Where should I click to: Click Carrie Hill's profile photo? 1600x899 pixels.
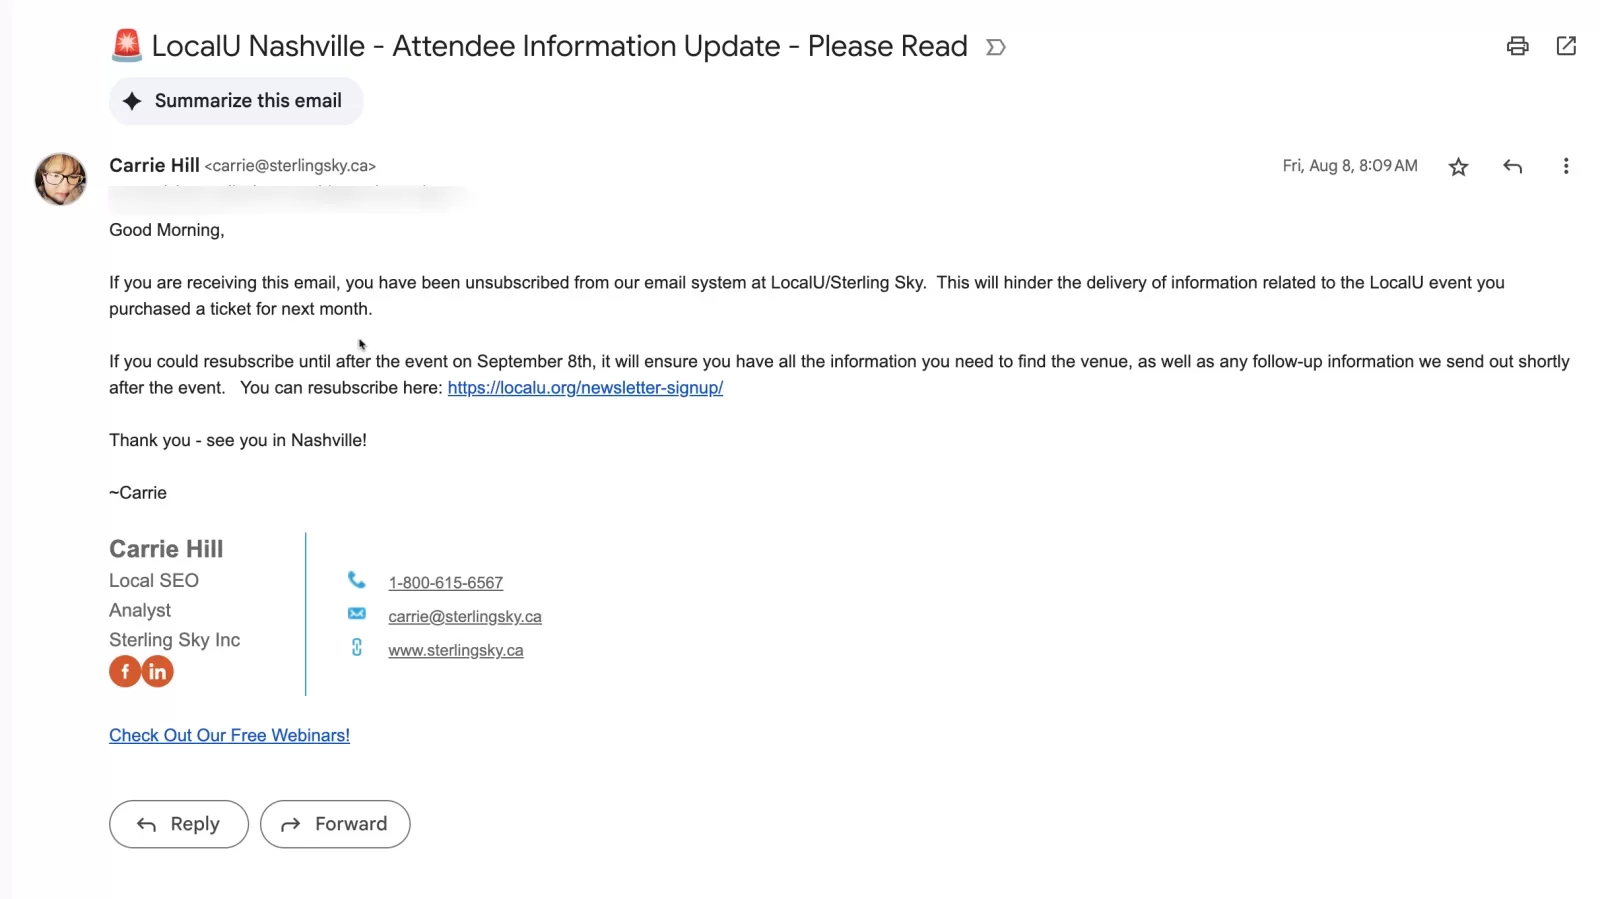click(x=61, y=179)
